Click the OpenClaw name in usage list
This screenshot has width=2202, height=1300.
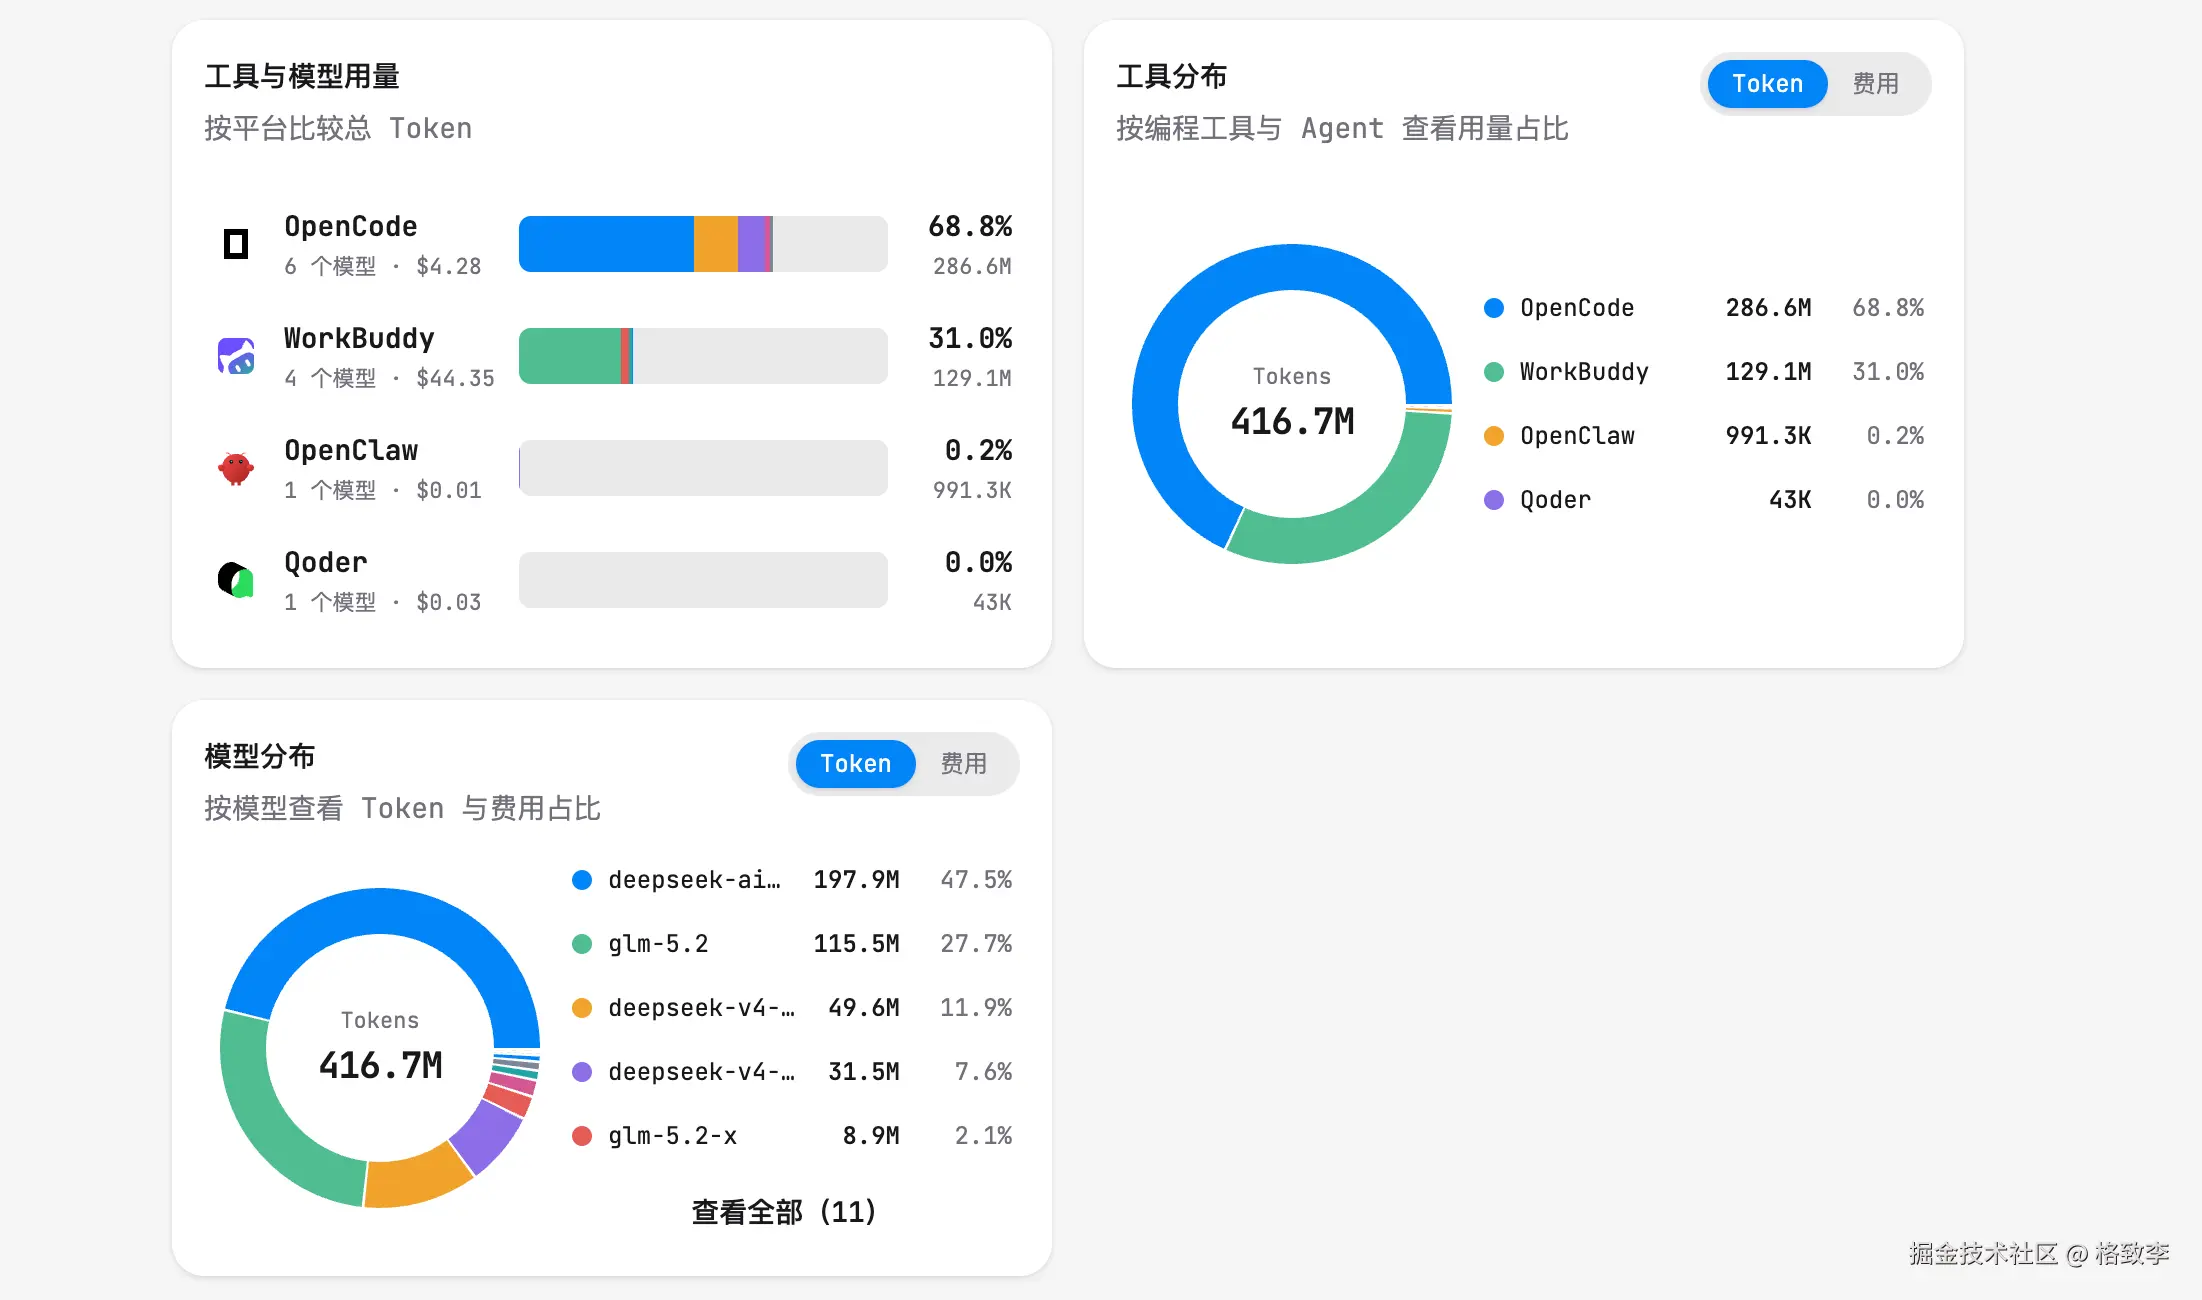(x=351, y=451)
